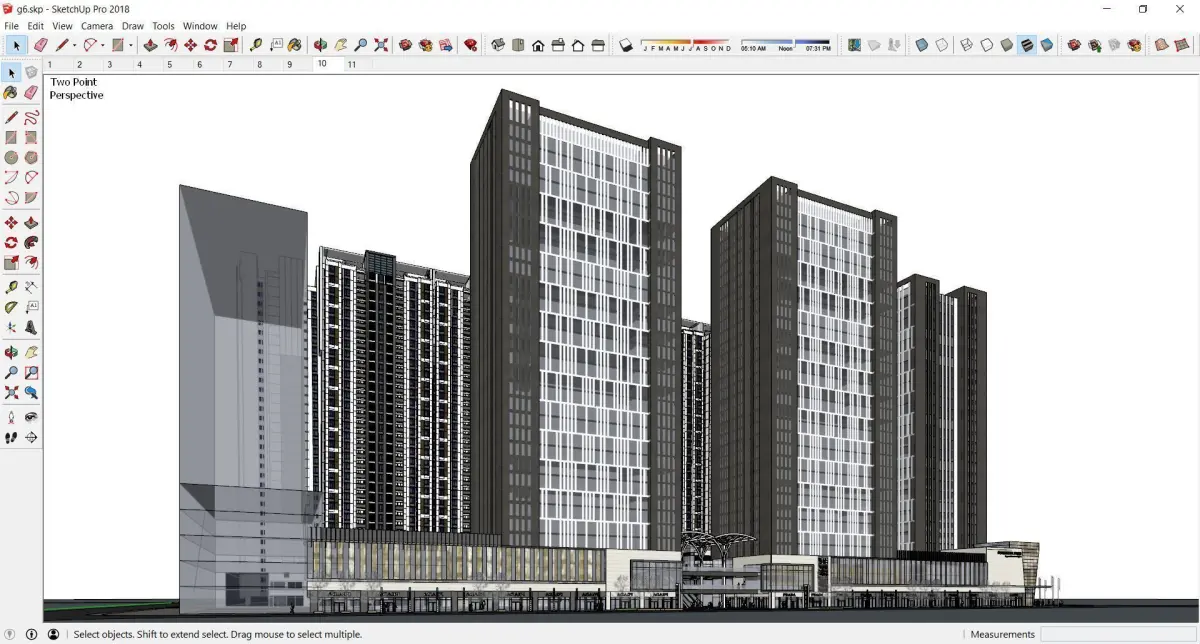Switch to scene tab 9

click(x=290, y=64)
